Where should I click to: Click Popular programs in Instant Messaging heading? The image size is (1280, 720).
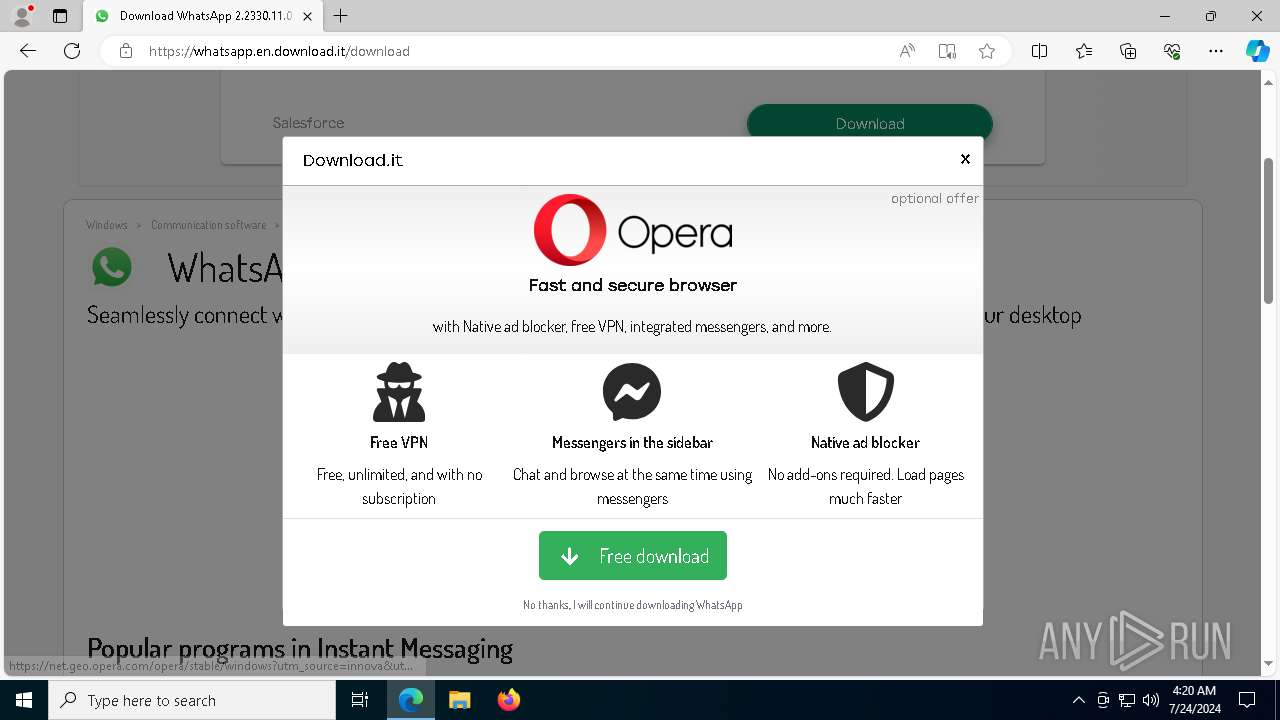300,649
